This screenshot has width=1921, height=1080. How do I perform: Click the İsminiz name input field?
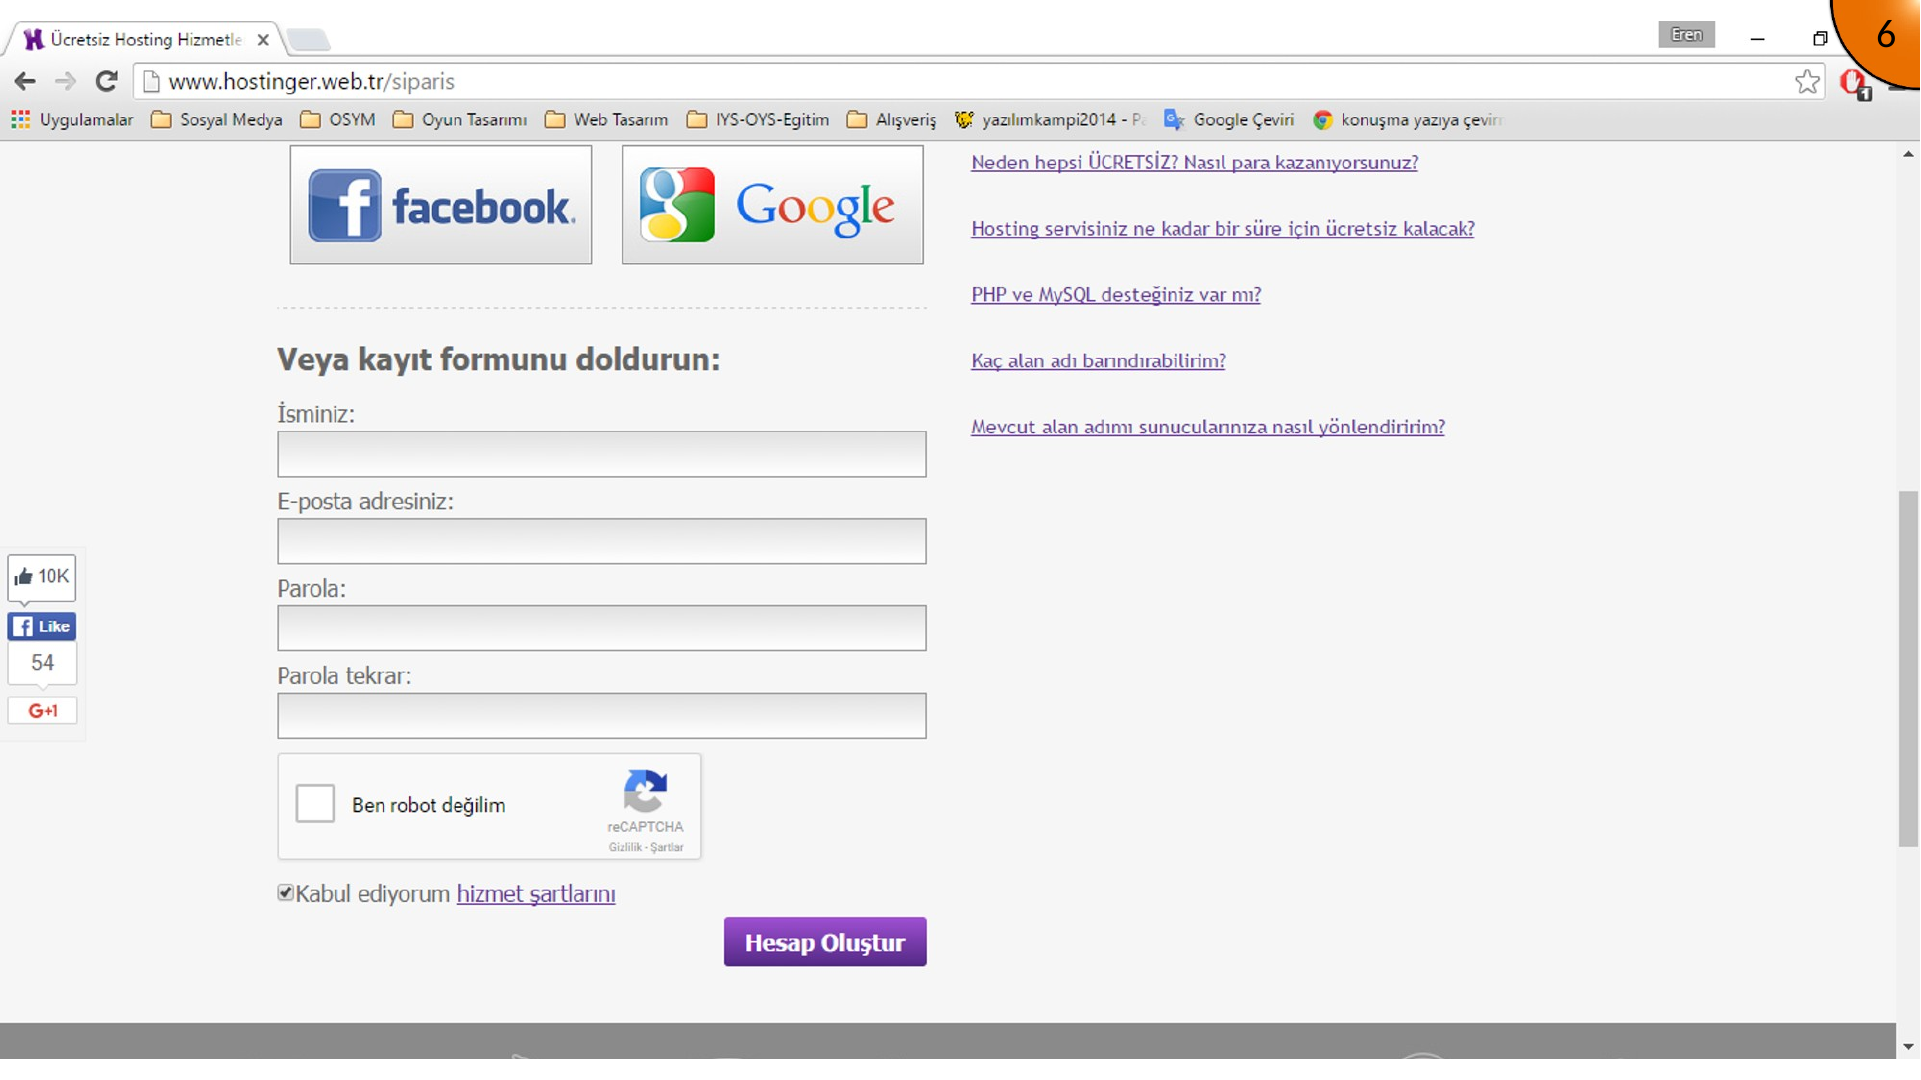pos(602,454)
